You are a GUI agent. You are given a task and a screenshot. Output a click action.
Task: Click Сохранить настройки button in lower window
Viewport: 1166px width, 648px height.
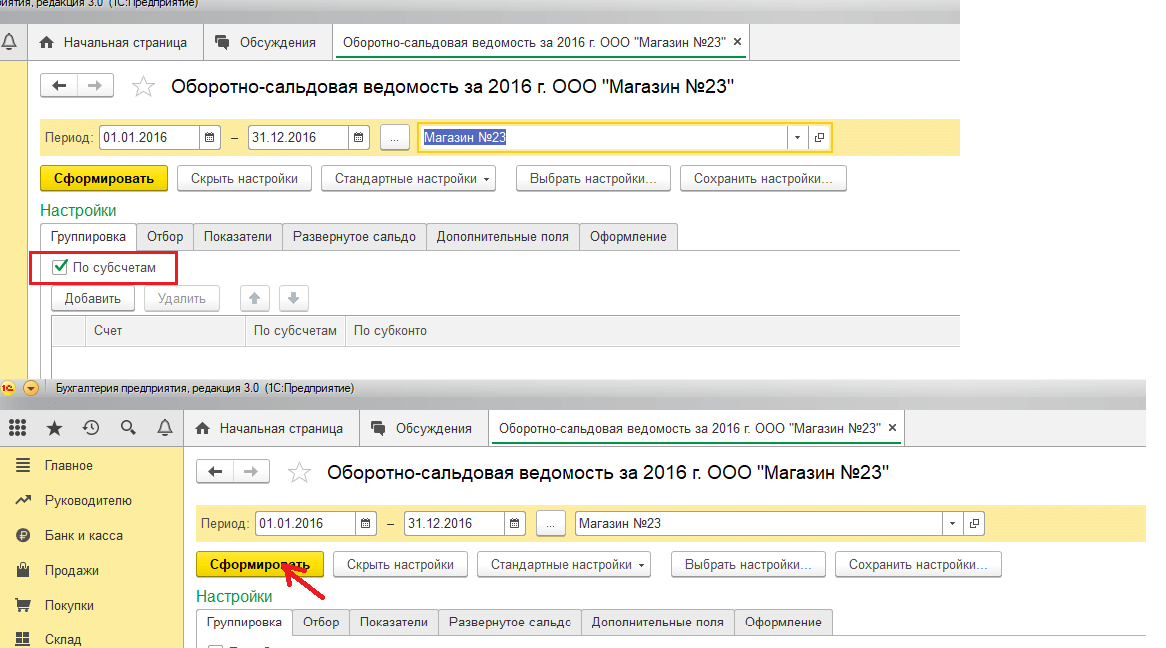pos(917,565)
